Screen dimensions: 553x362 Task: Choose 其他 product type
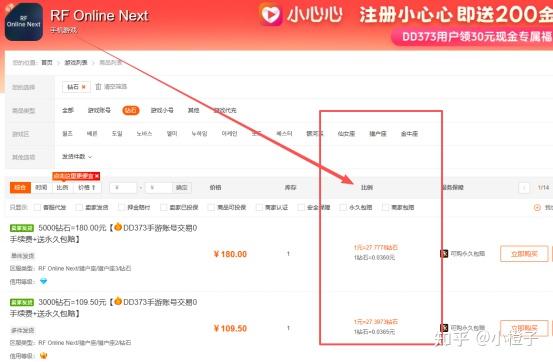tap(194, 110)
